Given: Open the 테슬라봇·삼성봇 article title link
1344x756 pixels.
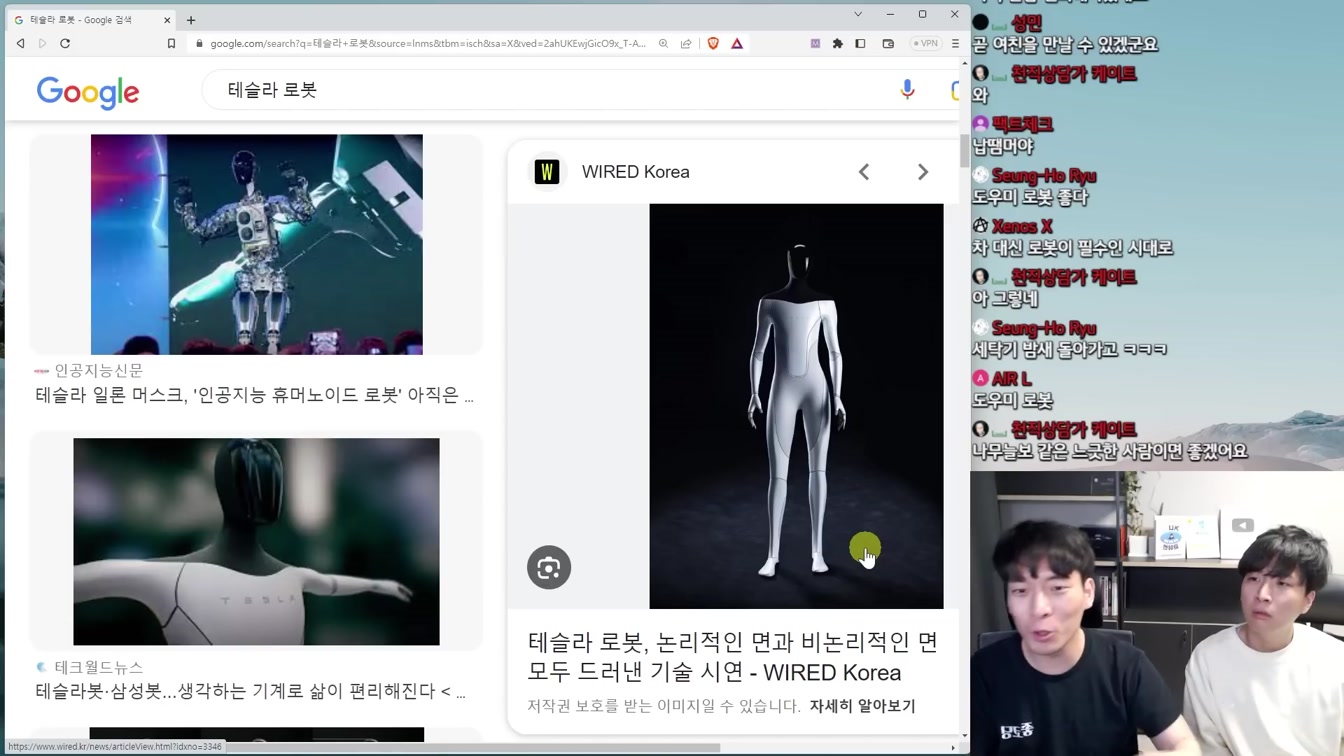Looking at the screenshot, I should 250,691.
